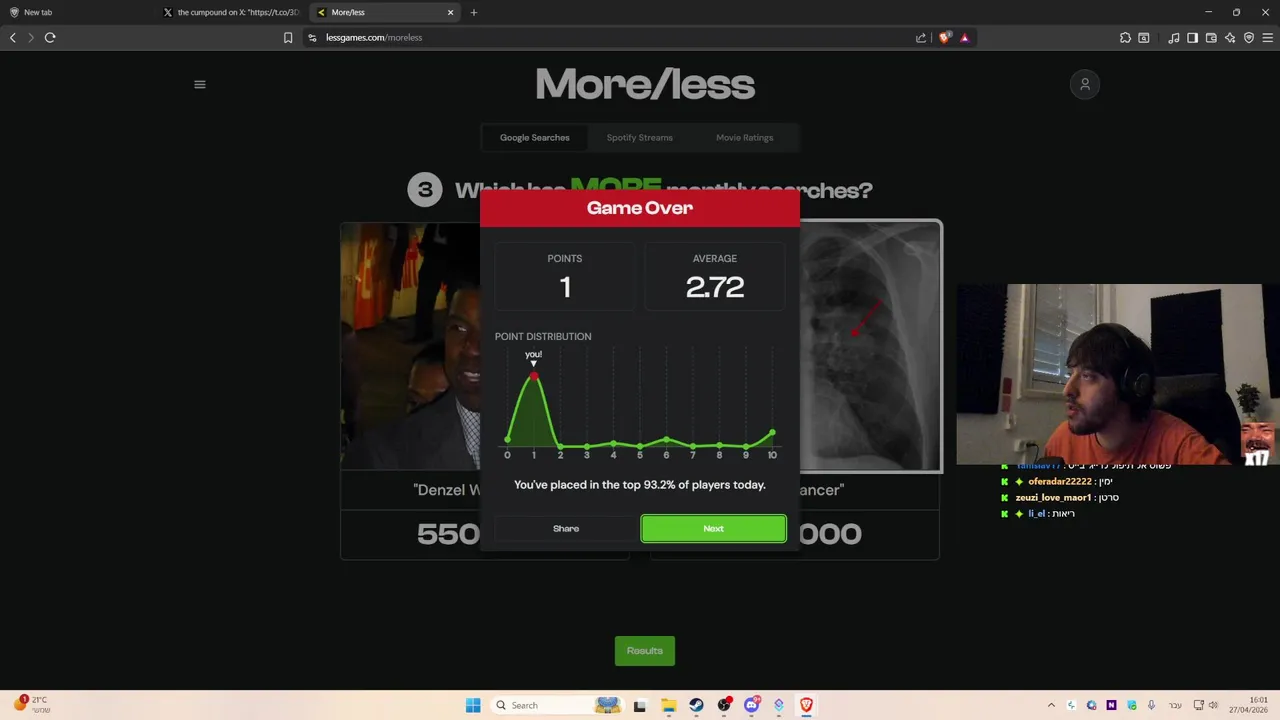Close the More/less tab

450,12
